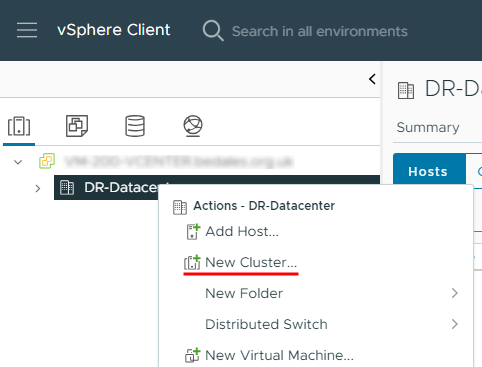Viewport: 482px width, 367px height.
Task: Choose New Virtual Machine... menu entry
Action: pyautogui.click(x=279, y=355)
